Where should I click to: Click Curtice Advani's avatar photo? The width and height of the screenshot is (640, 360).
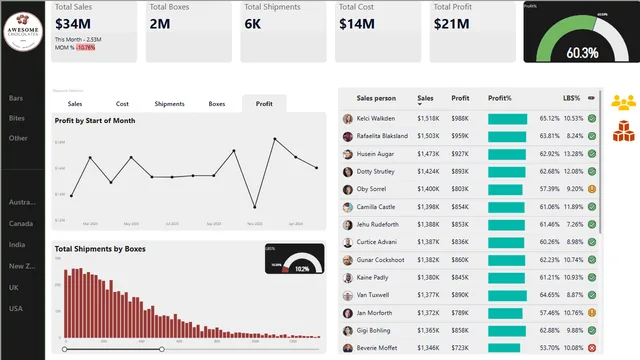[x=348, y=242]
